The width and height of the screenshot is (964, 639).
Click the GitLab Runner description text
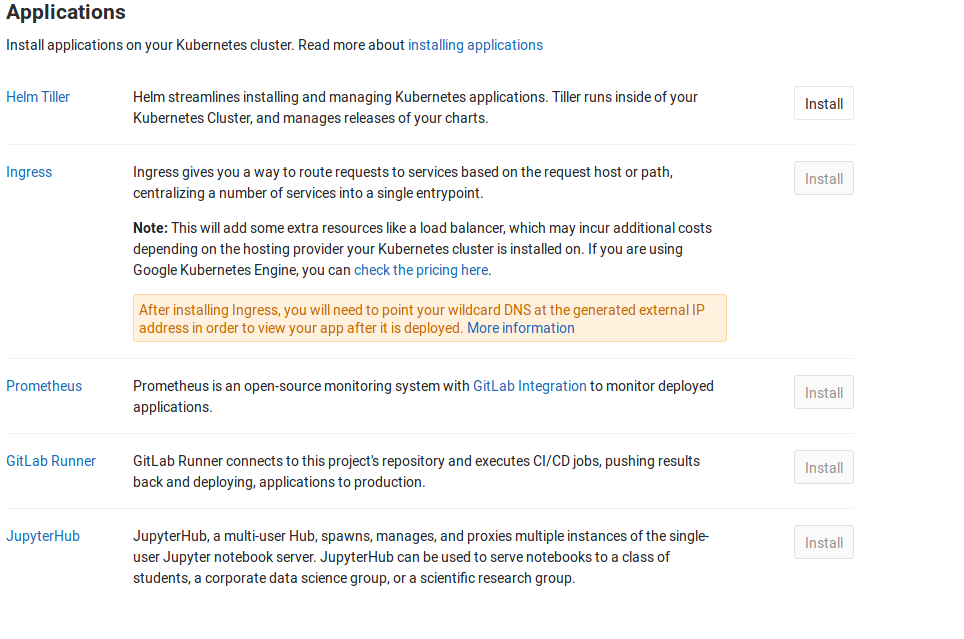click(415, 471)
